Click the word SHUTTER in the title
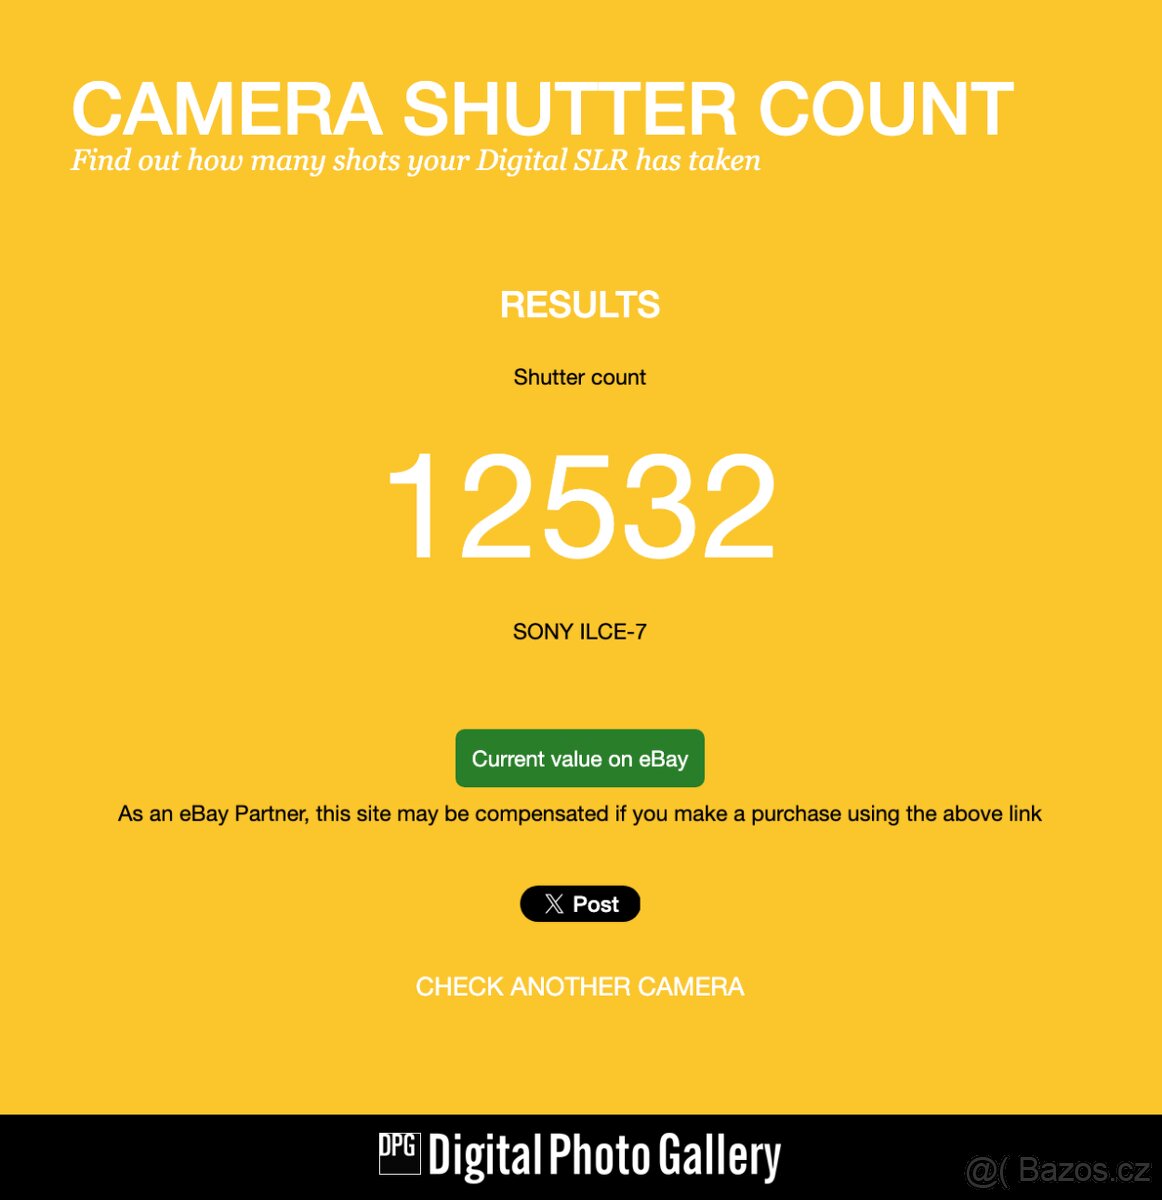Screen dimensions: 1162x1200 pyautogui.click(x=570, y=109)
